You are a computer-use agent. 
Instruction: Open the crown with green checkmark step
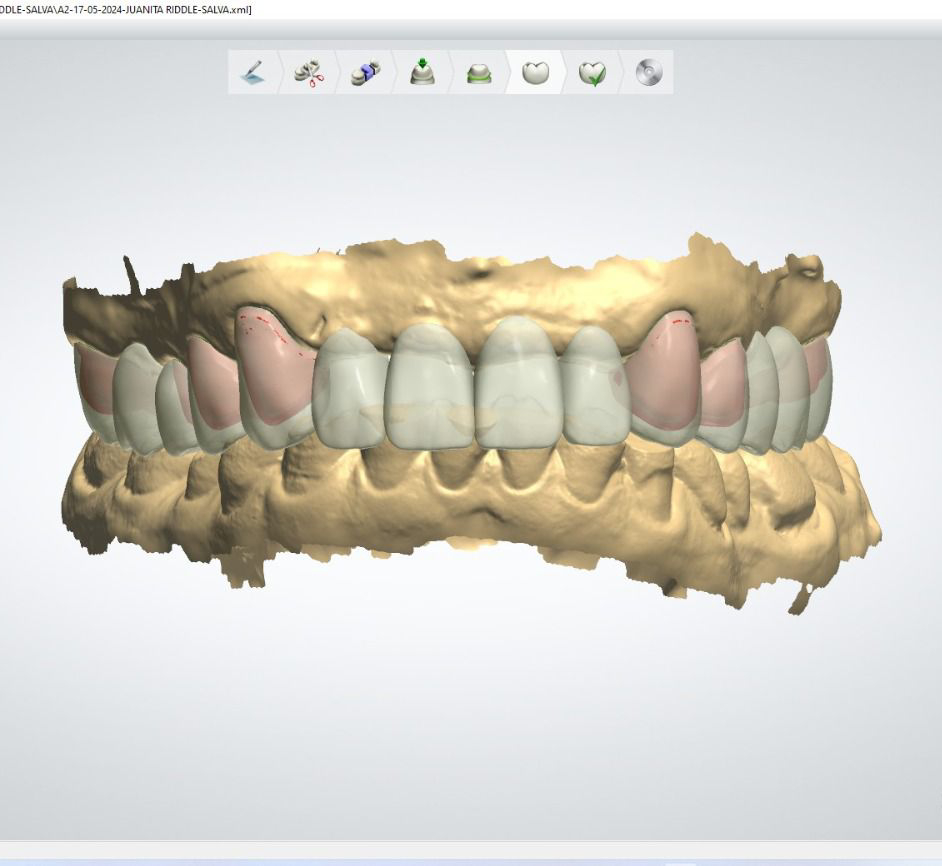pos(593,73)
